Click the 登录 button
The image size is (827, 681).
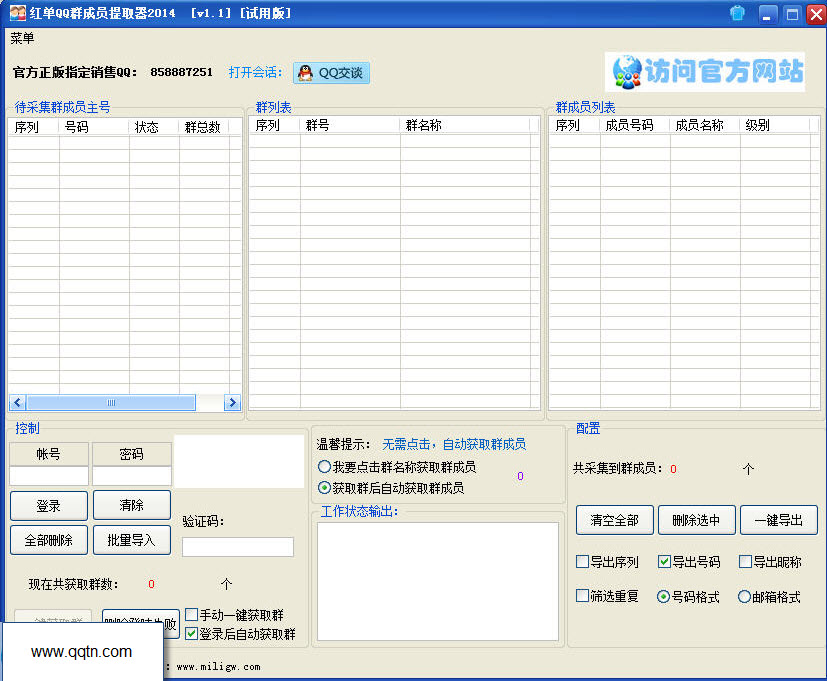click(x=49, y=506)
